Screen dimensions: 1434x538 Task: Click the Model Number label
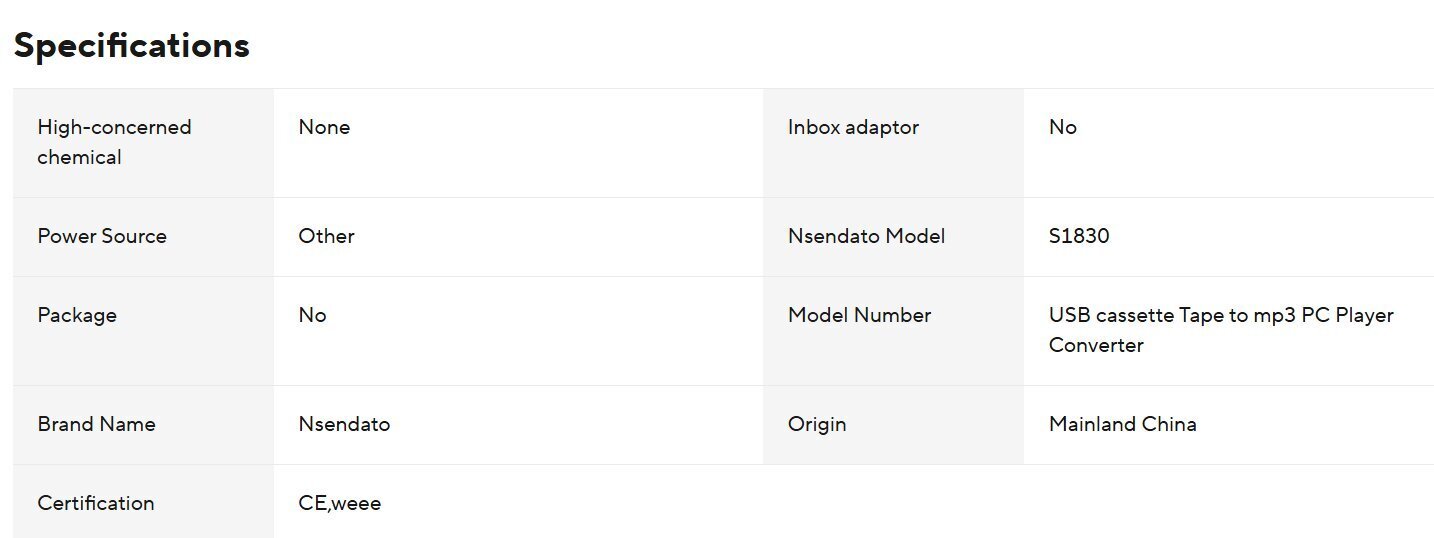[x=859, y=315]
